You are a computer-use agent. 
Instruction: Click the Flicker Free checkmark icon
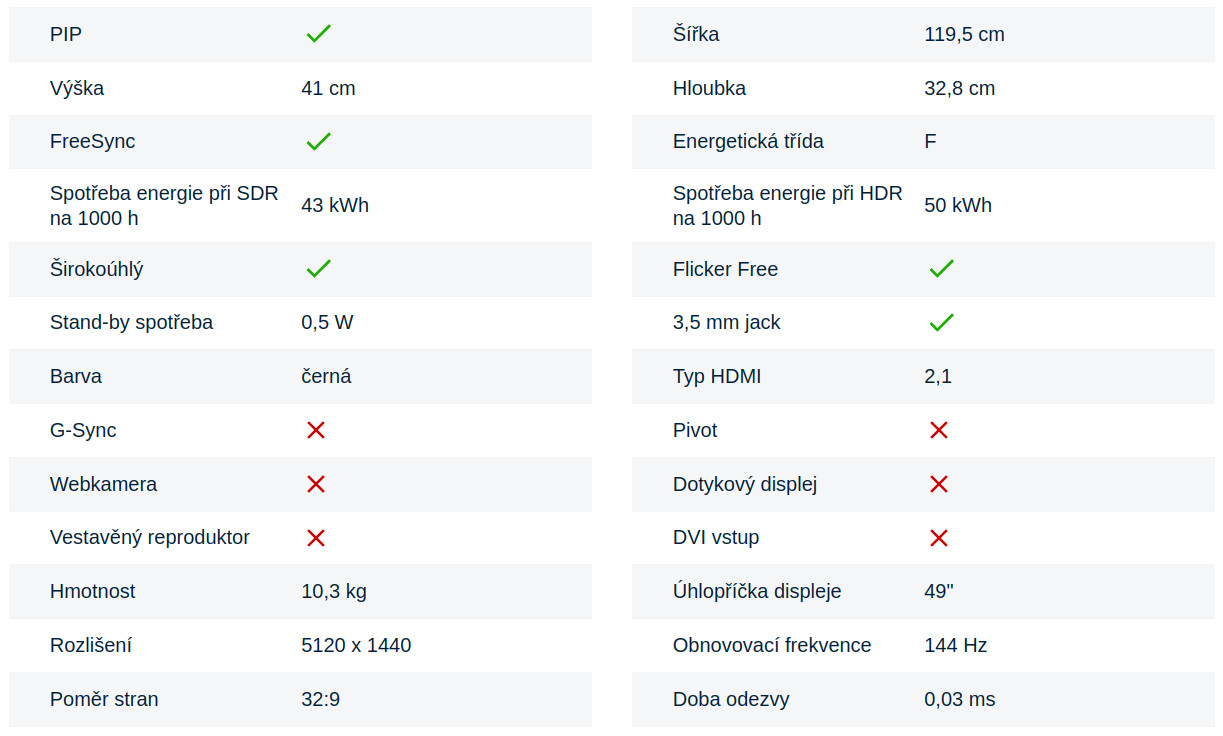941,269
